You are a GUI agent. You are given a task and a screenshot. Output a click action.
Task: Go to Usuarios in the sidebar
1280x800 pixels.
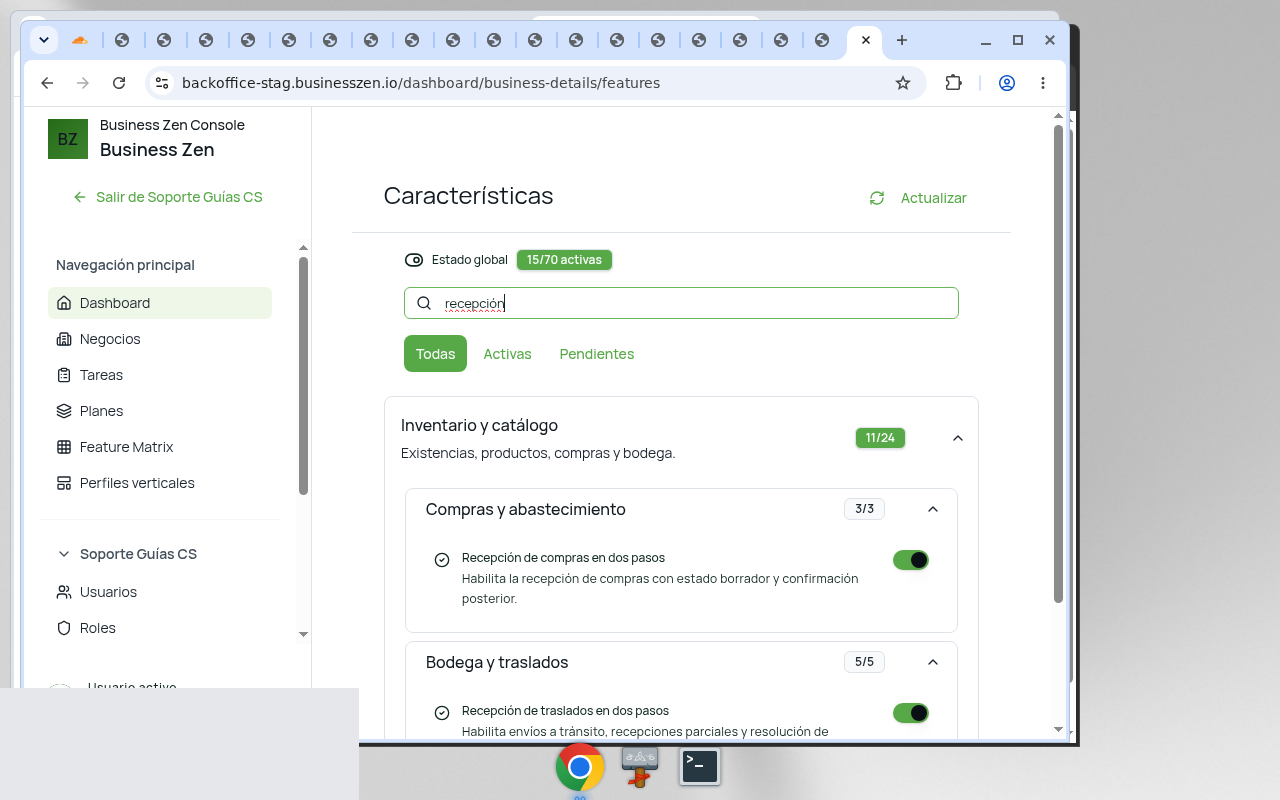160,592
